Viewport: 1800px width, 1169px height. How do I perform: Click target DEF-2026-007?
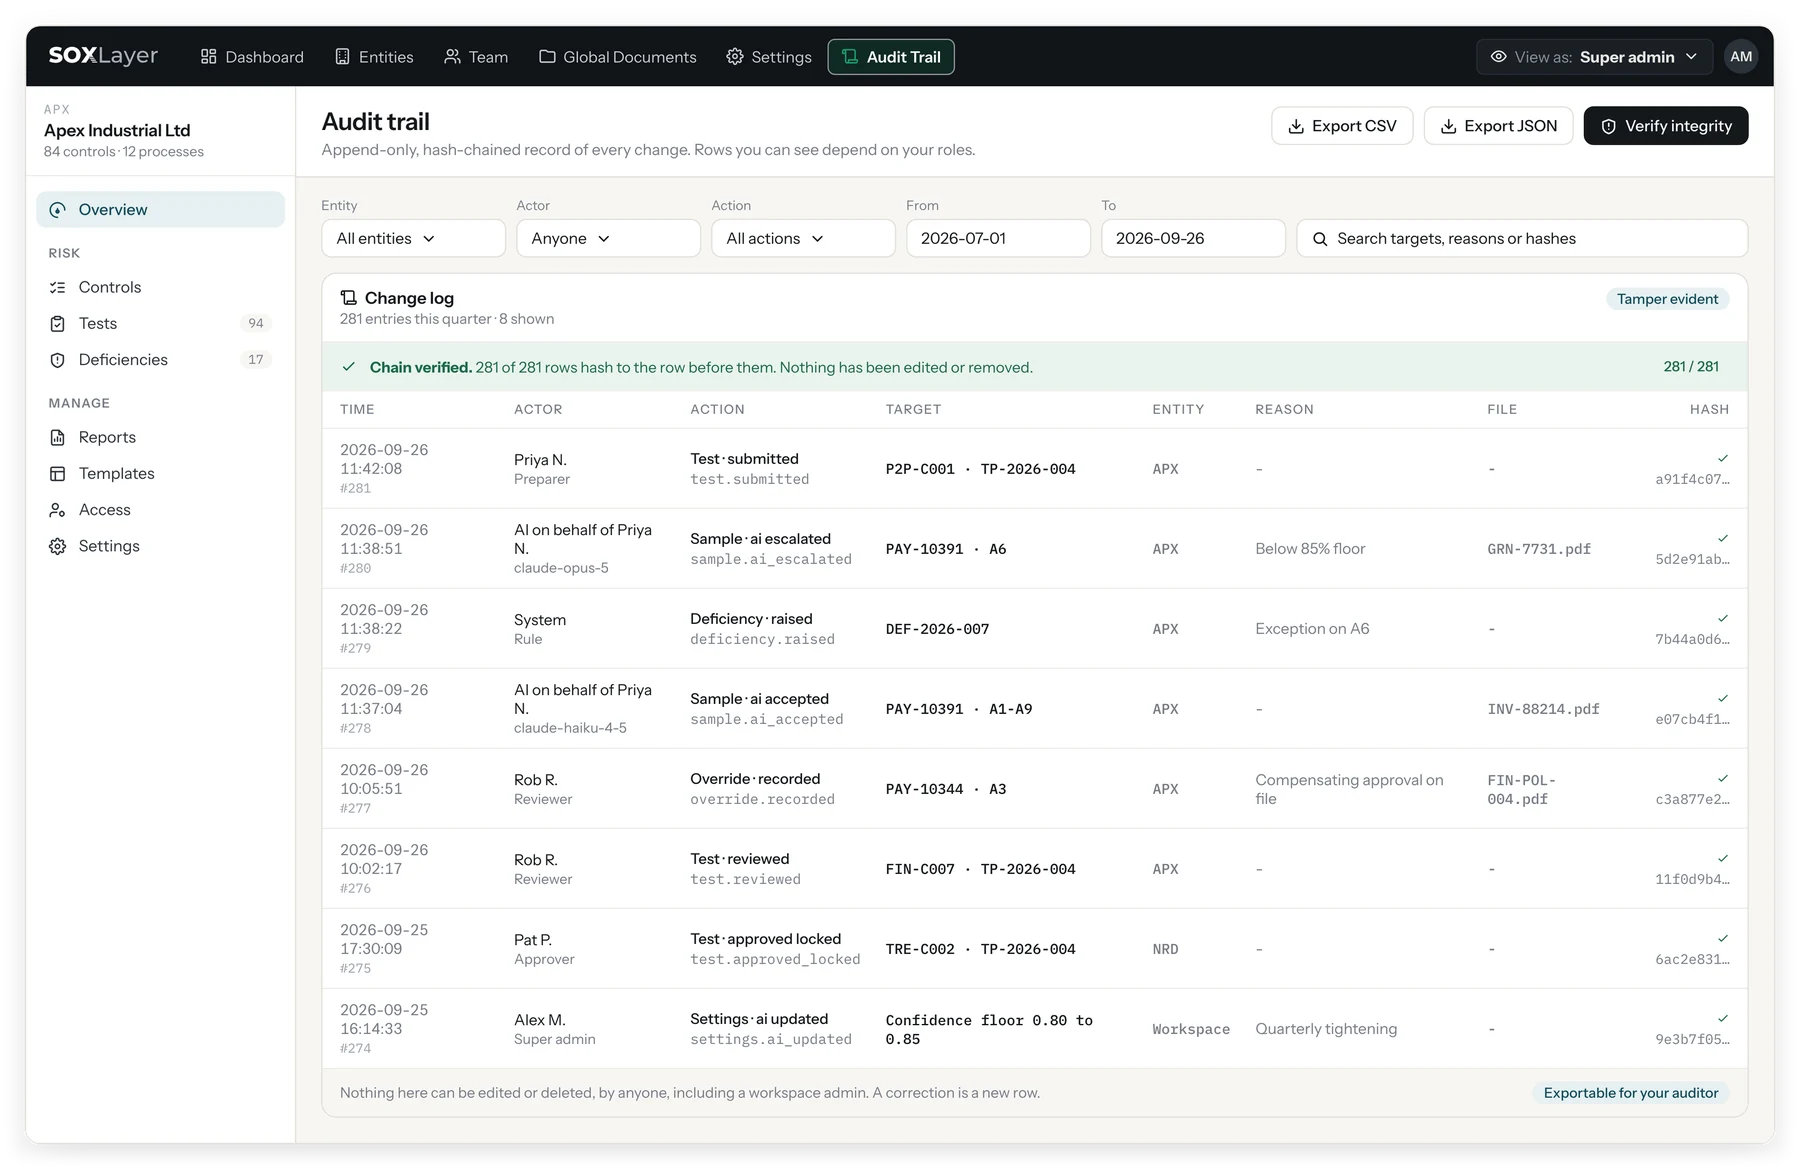pyautogui.click(x=937, y=629)
